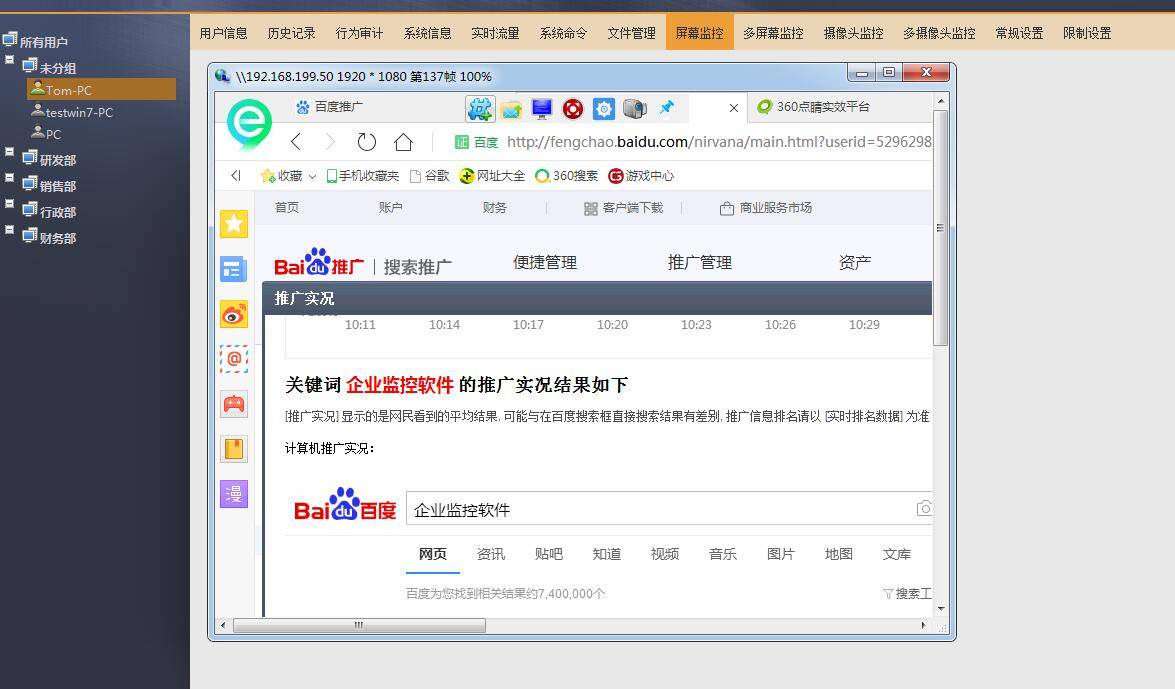Expand the 财务部 group

click(x=10, y=229)
